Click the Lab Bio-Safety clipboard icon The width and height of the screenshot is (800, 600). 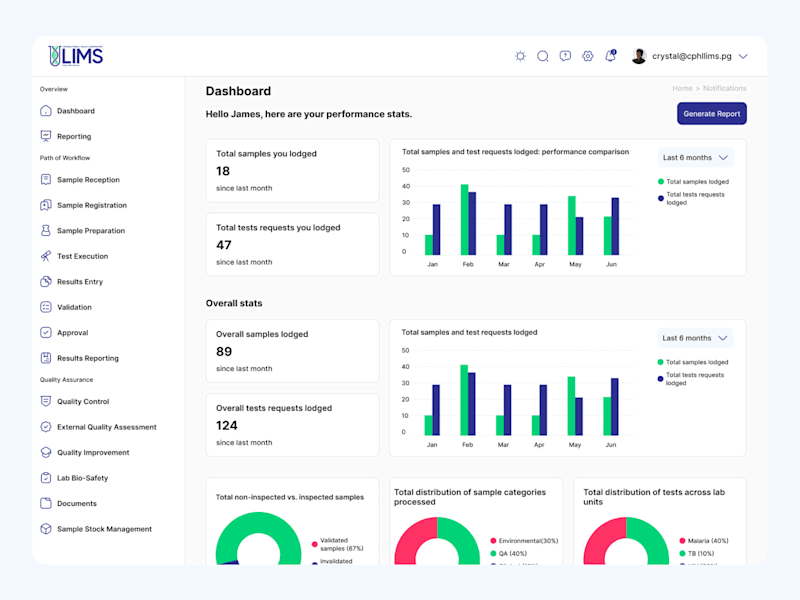click(x=46, y=478)
